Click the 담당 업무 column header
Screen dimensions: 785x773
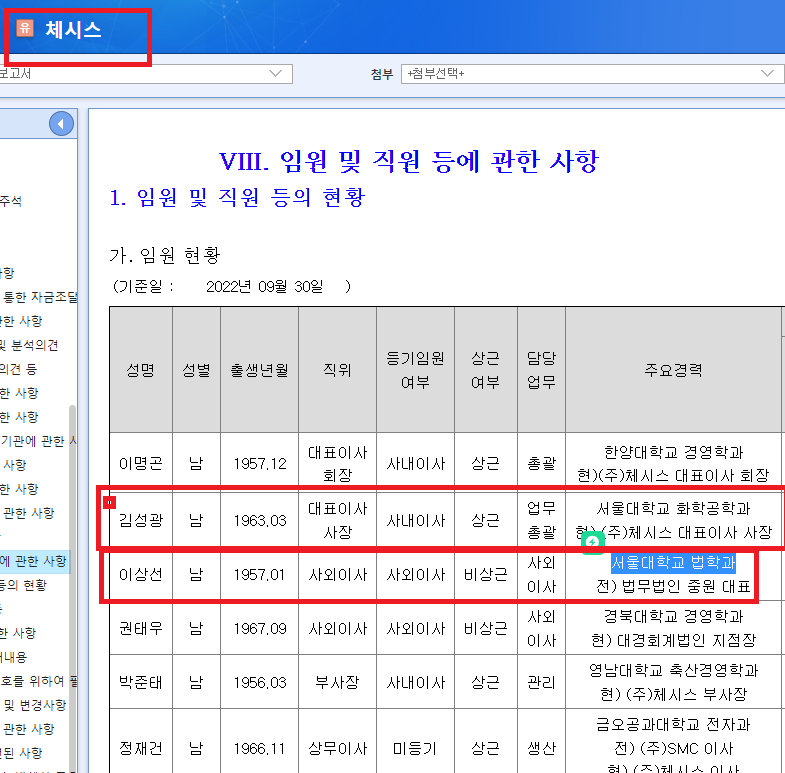tap(542, 369)
